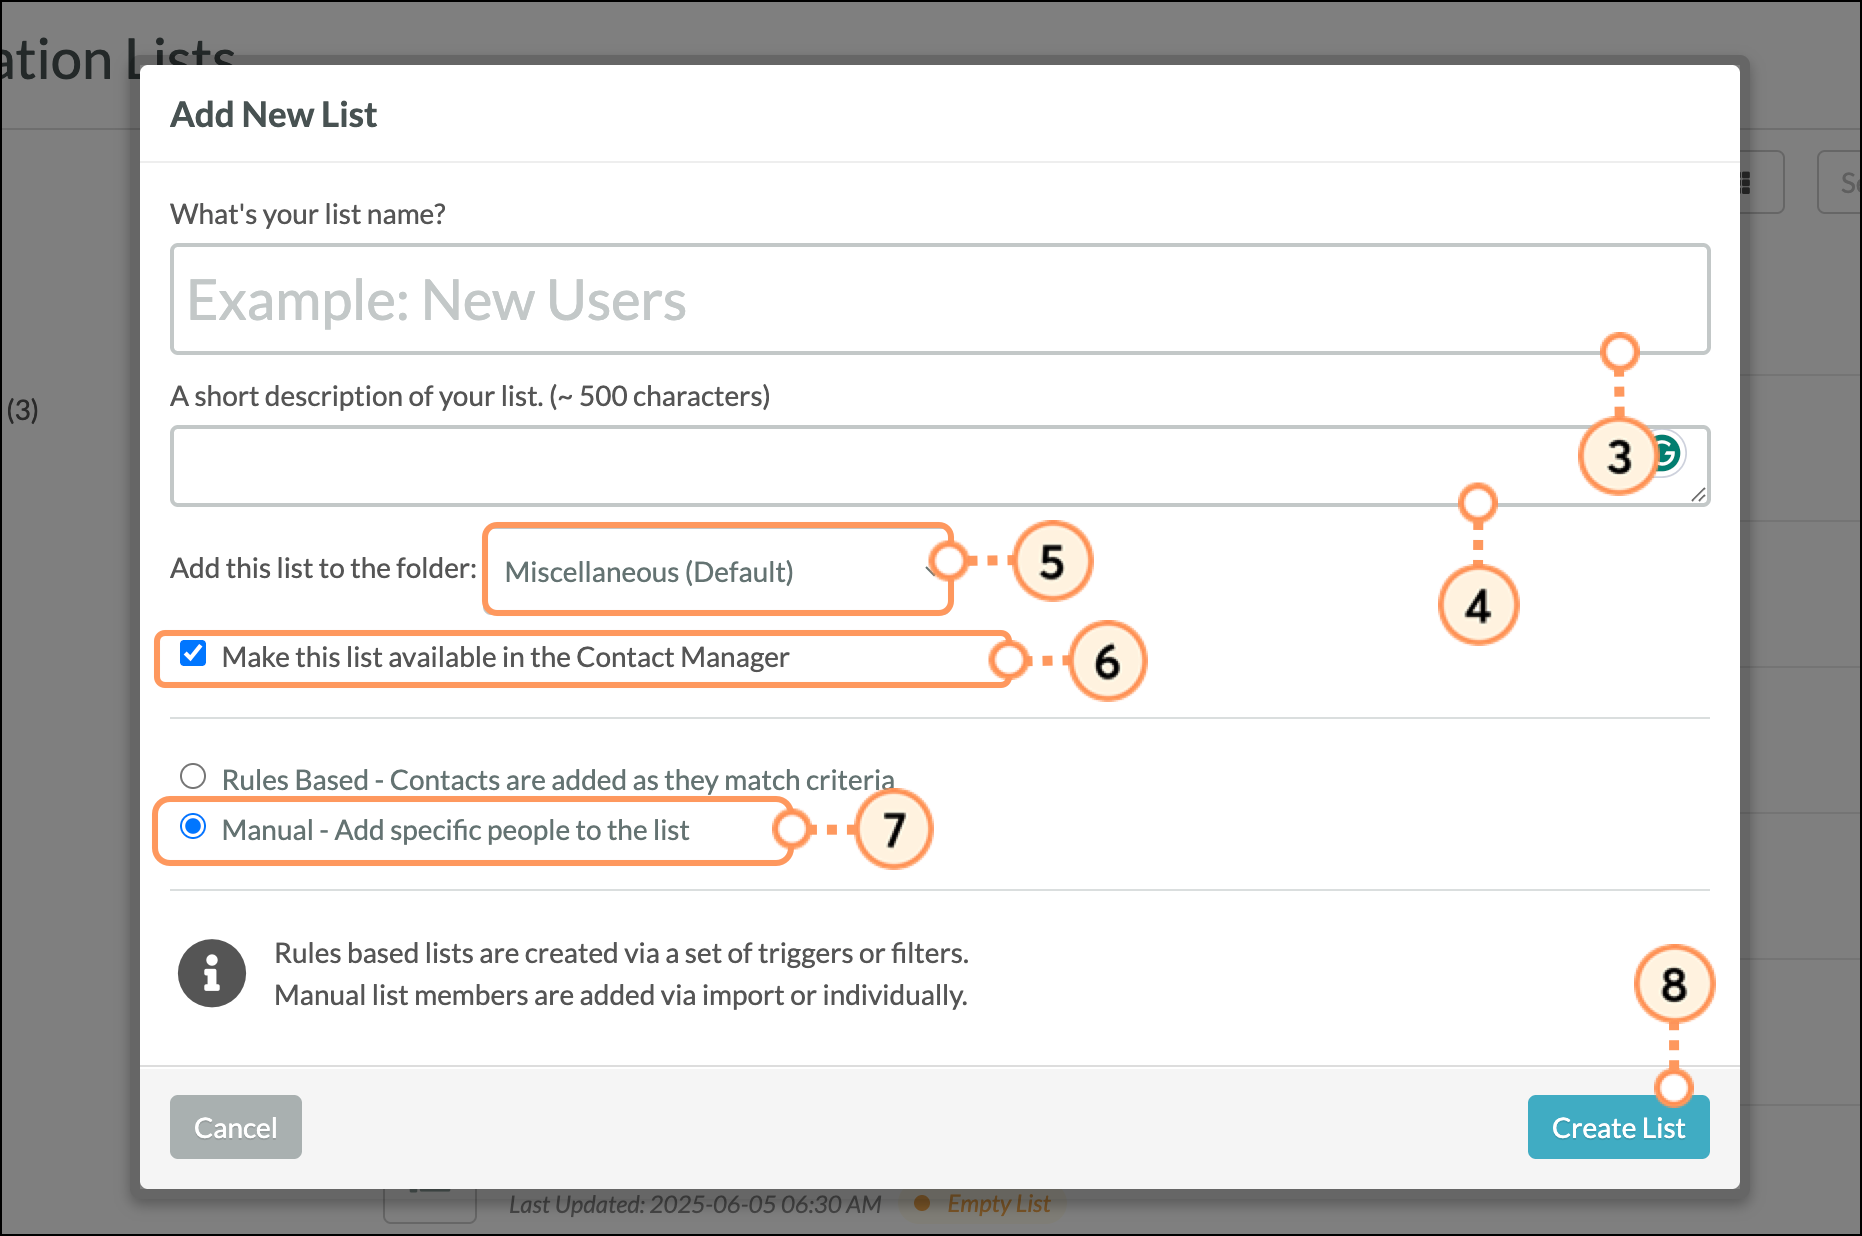
Task: Click the numbered callout marker 3
Action: pyautogui.click(x=1618, y=457)
